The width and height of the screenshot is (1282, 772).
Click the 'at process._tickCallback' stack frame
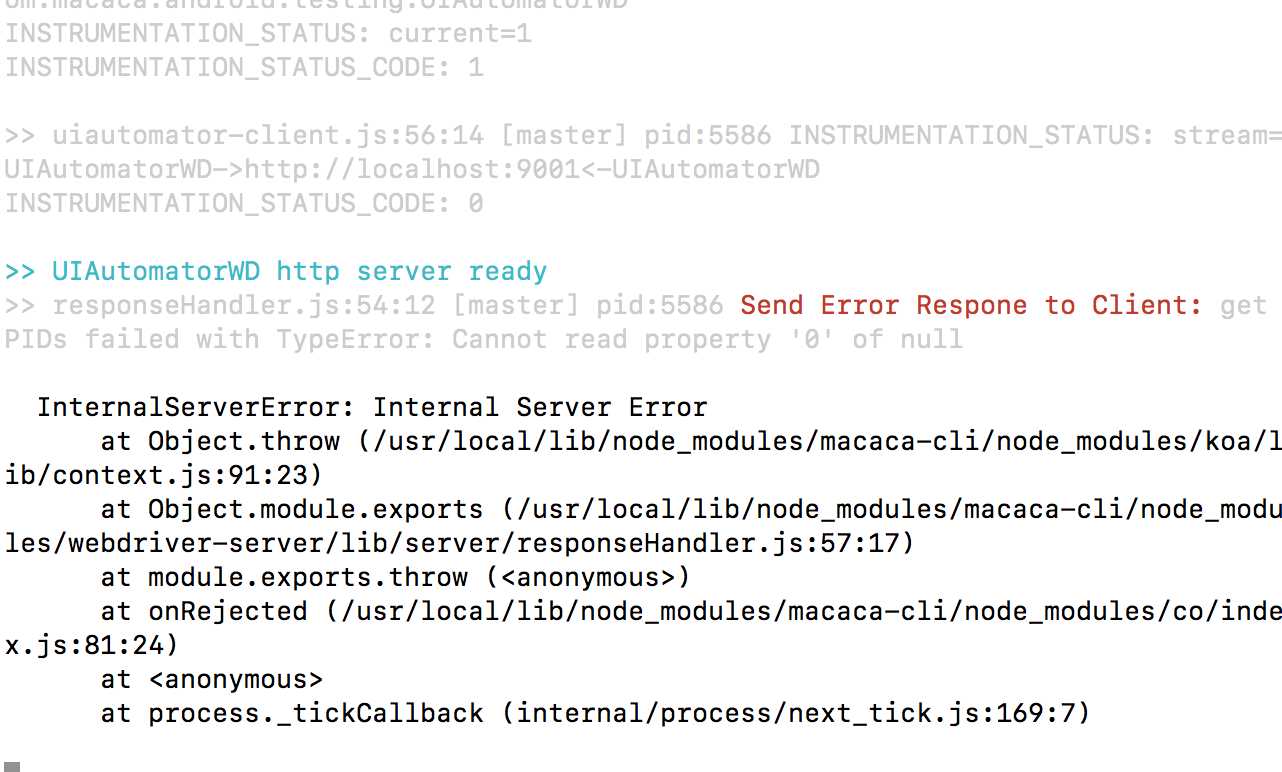(292, 713)
